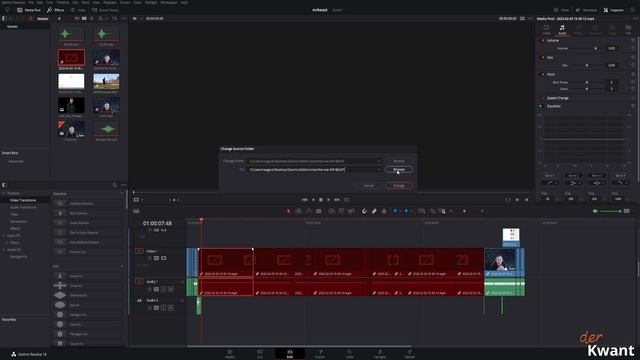Click the timeline view options icon
This screenshot has height=360, width=640.
click(x=136, y=211)
